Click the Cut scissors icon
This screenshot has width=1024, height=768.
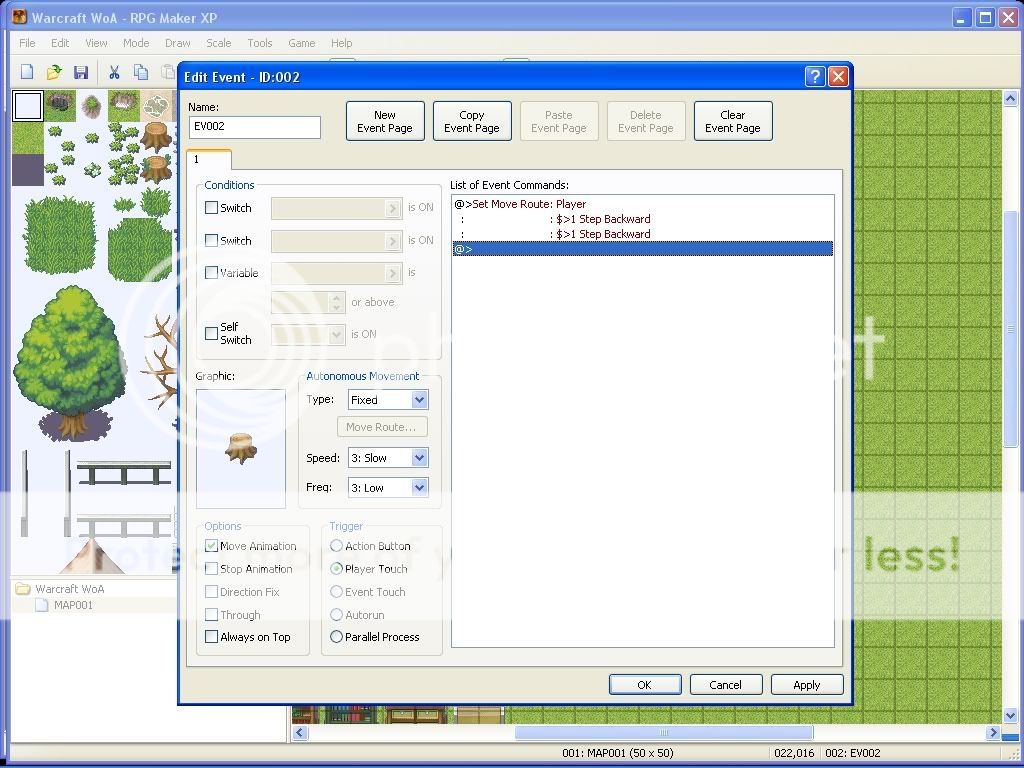114,72
